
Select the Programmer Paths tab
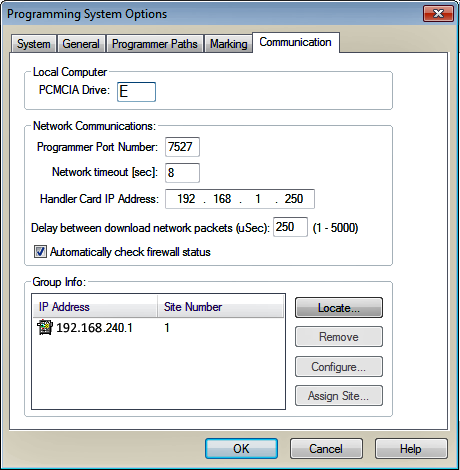pyautogui.click(x=155, y=44)
